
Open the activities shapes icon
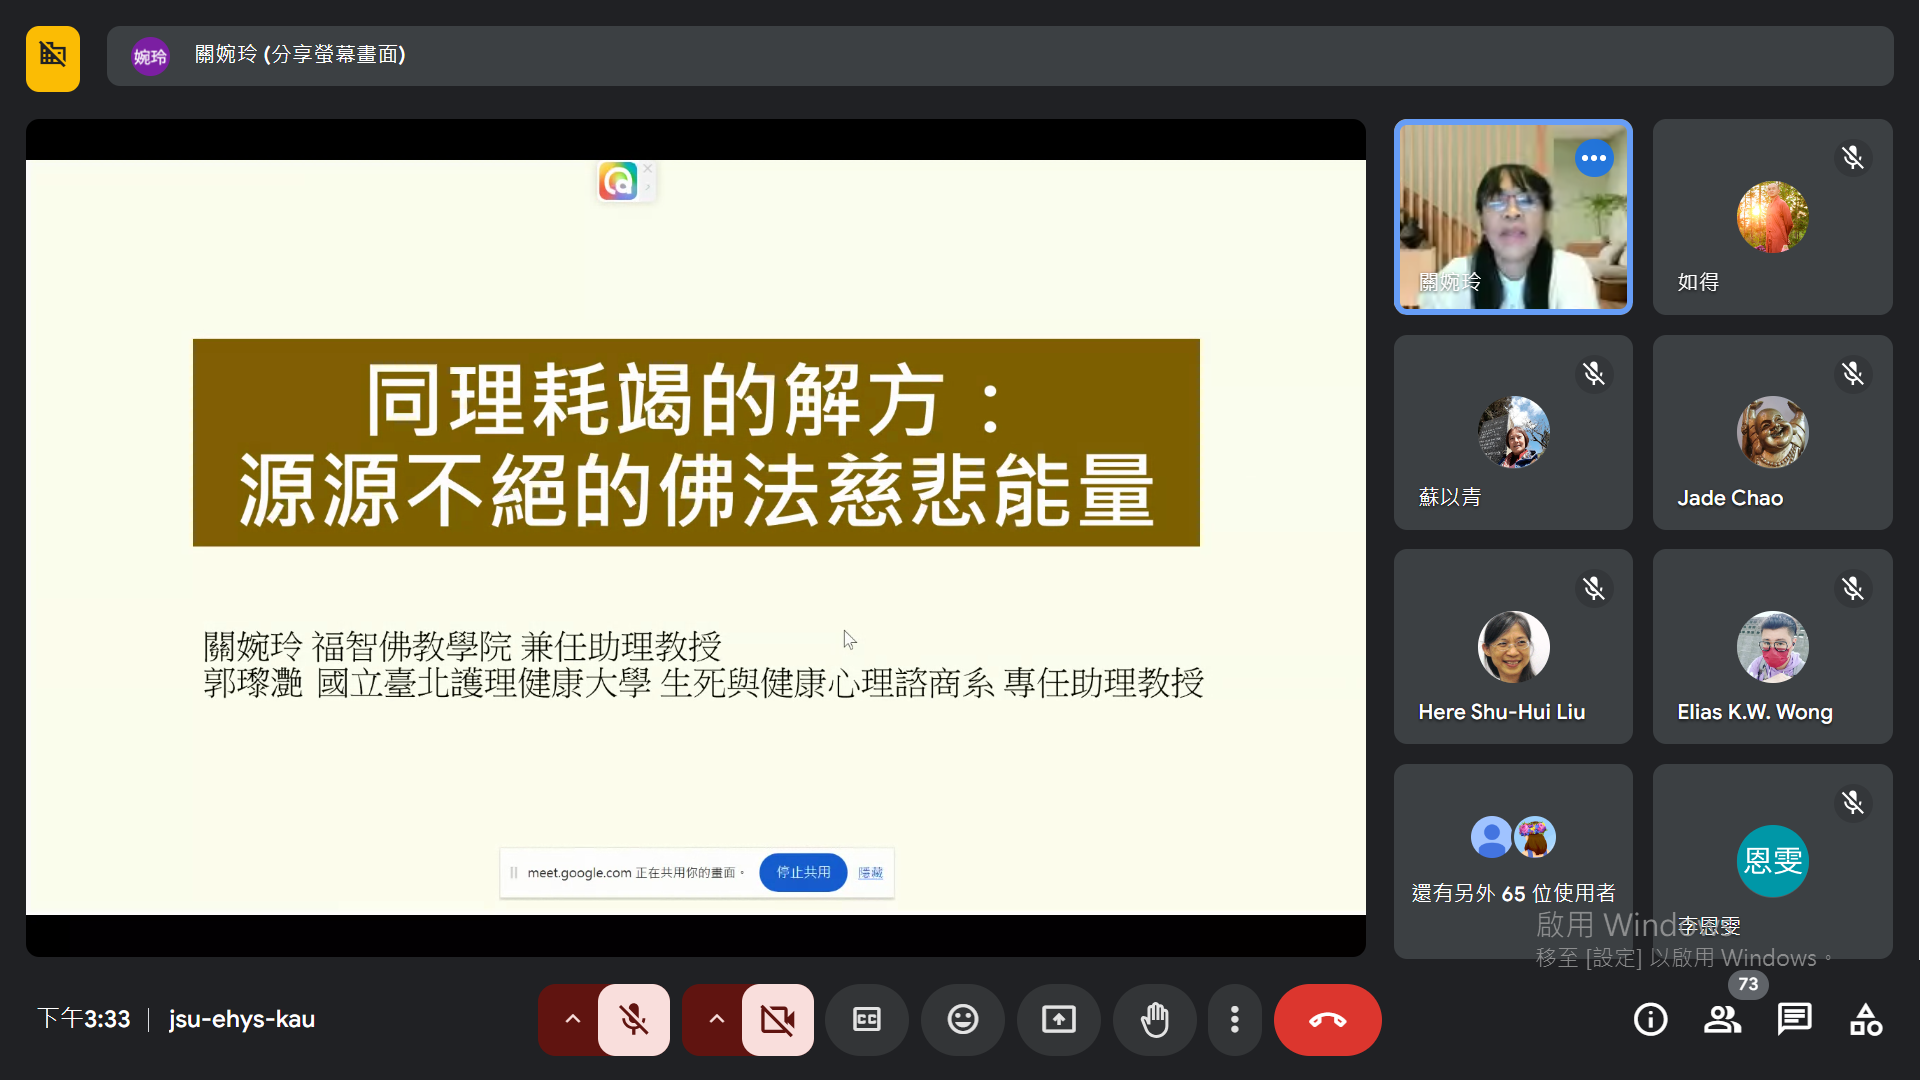click(1866, 1019)
